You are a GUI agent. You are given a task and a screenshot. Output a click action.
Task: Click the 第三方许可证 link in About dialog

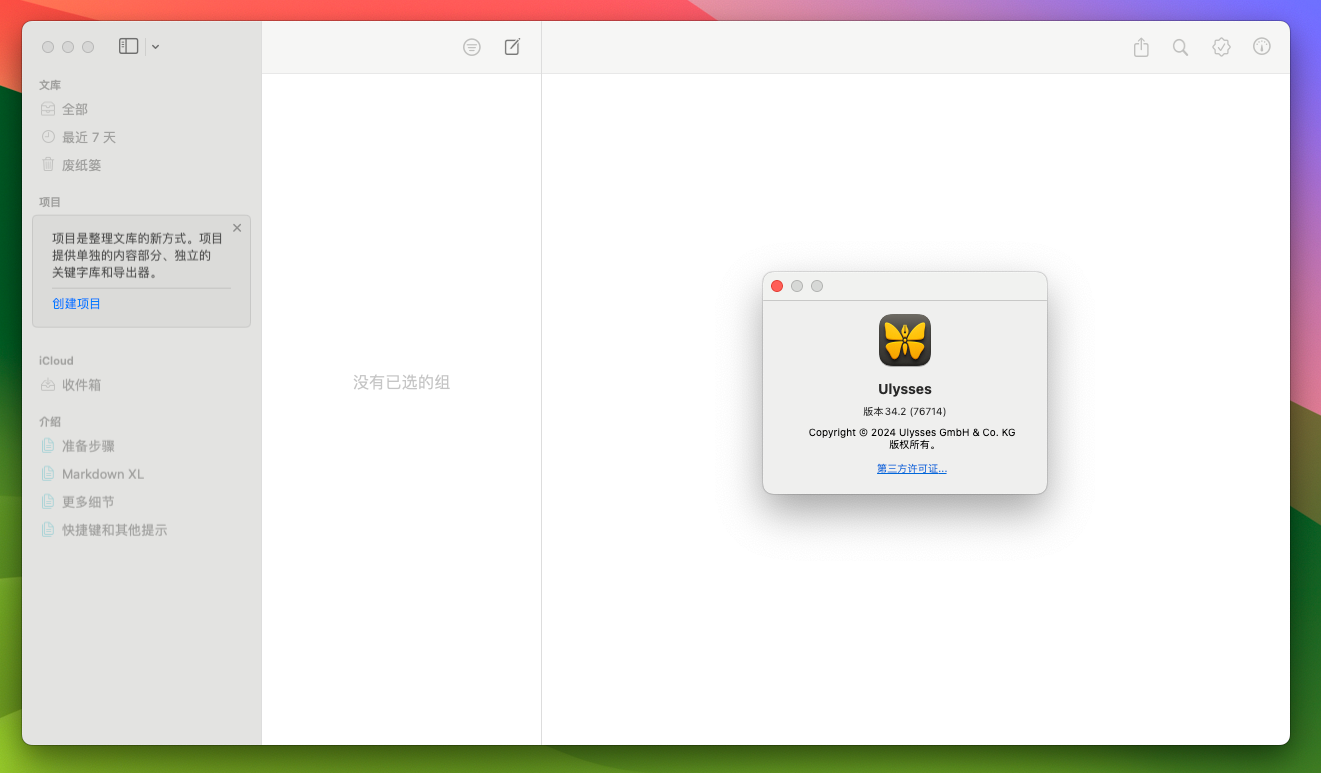911,469
